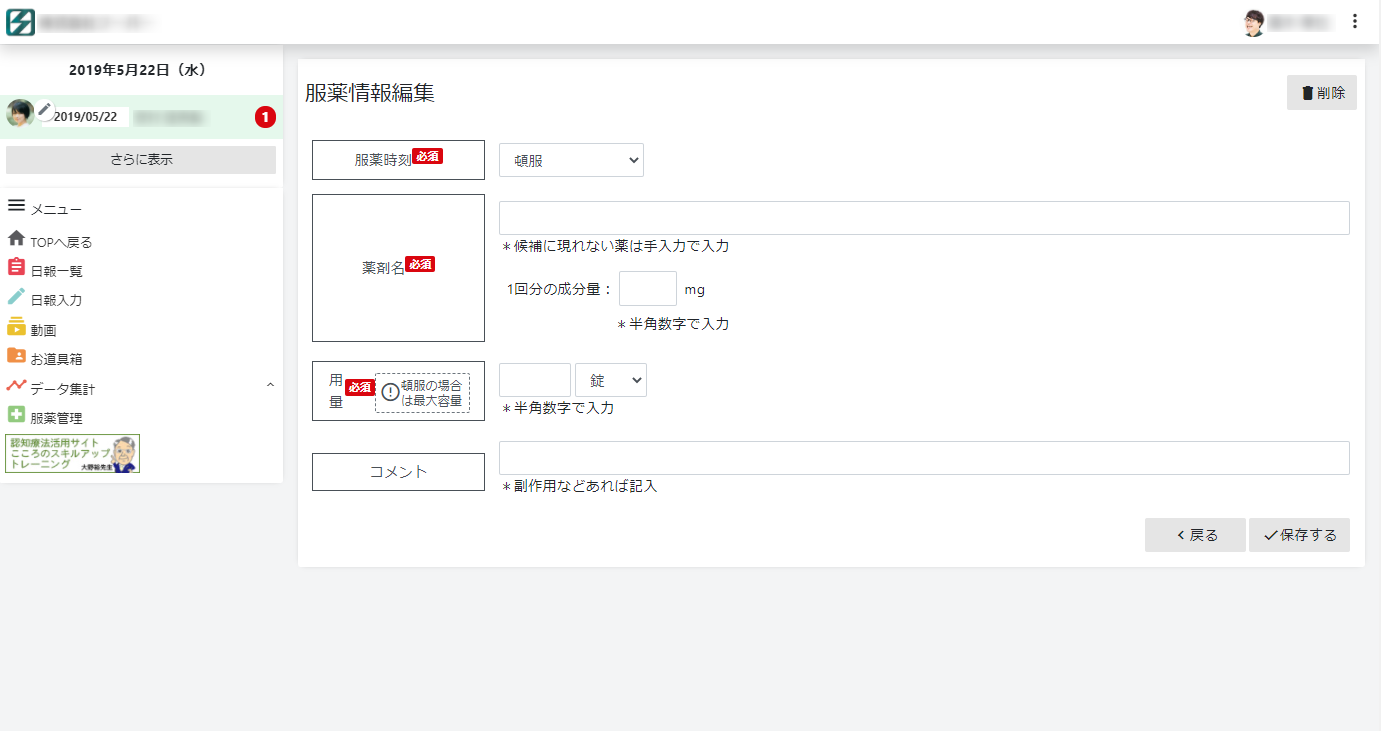The image size is (1381, 731).
Task: Click the pencil edit icon beside avatar
Action: click(x=45, y=110)
